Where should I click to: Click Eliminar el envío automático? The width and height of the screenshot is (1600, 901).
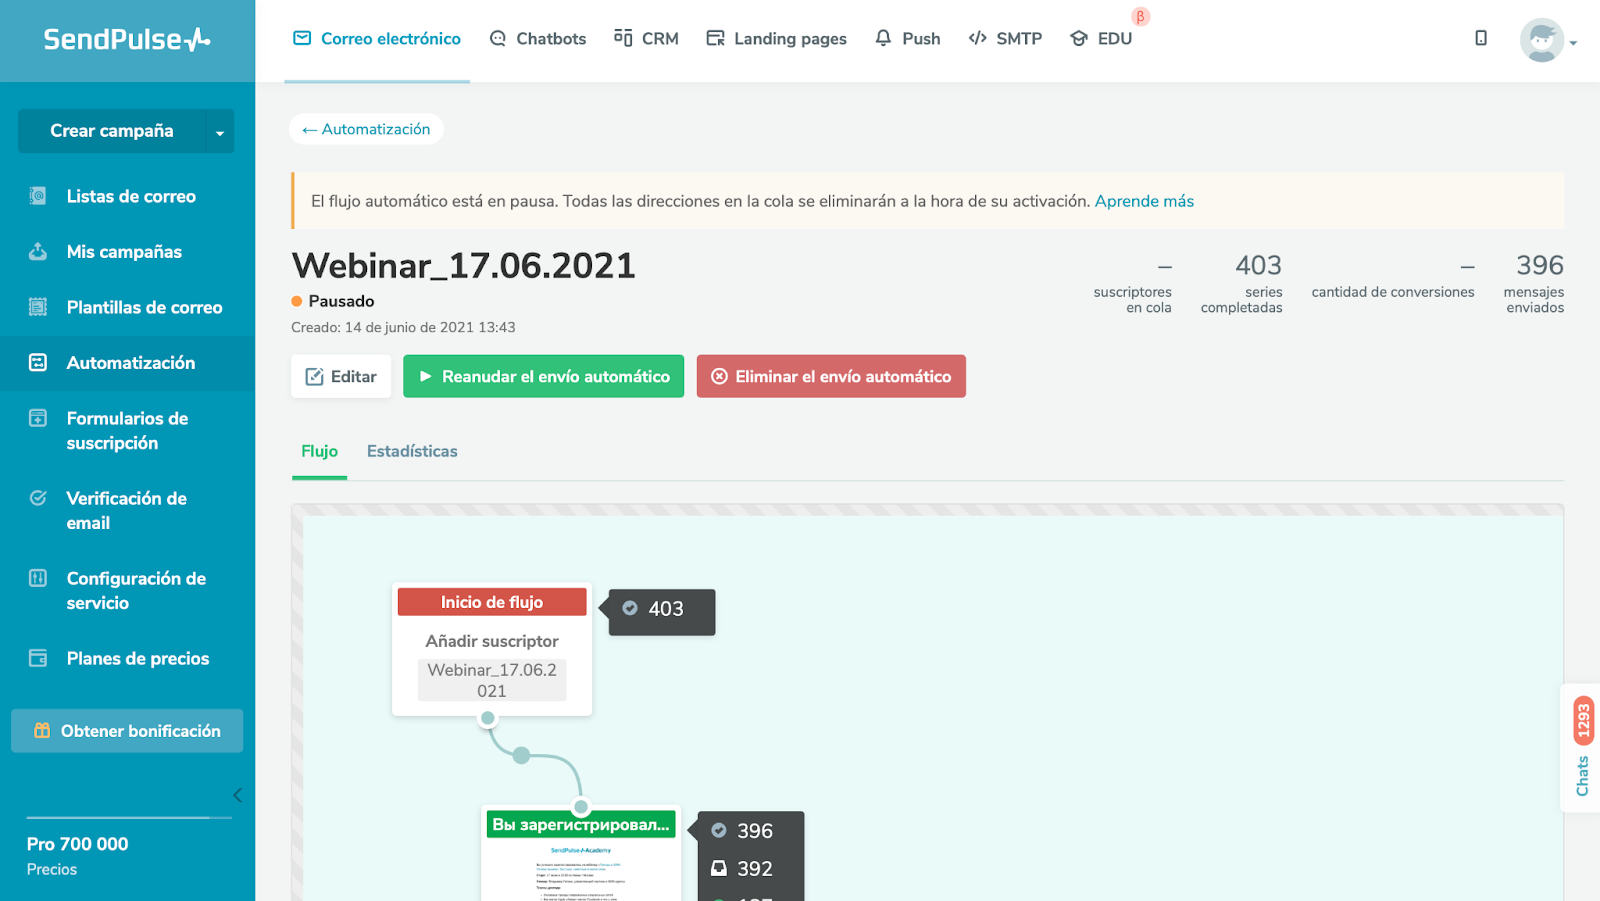(831, 377)
